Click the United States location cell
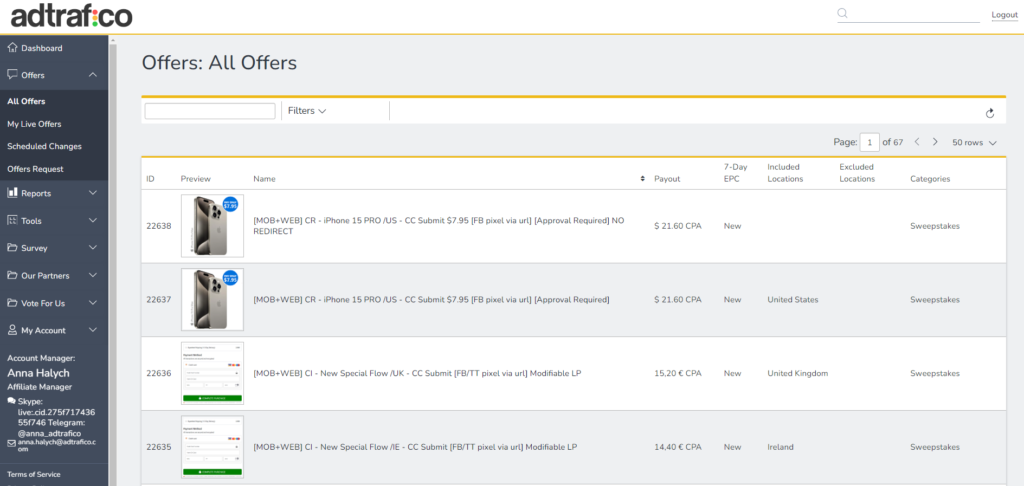Screen dimensions: 1024x486 tap(793, 300)
